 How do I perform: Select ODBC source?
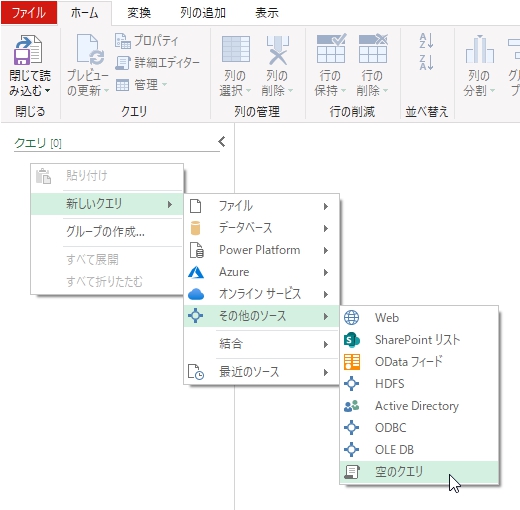pos(419,428)
